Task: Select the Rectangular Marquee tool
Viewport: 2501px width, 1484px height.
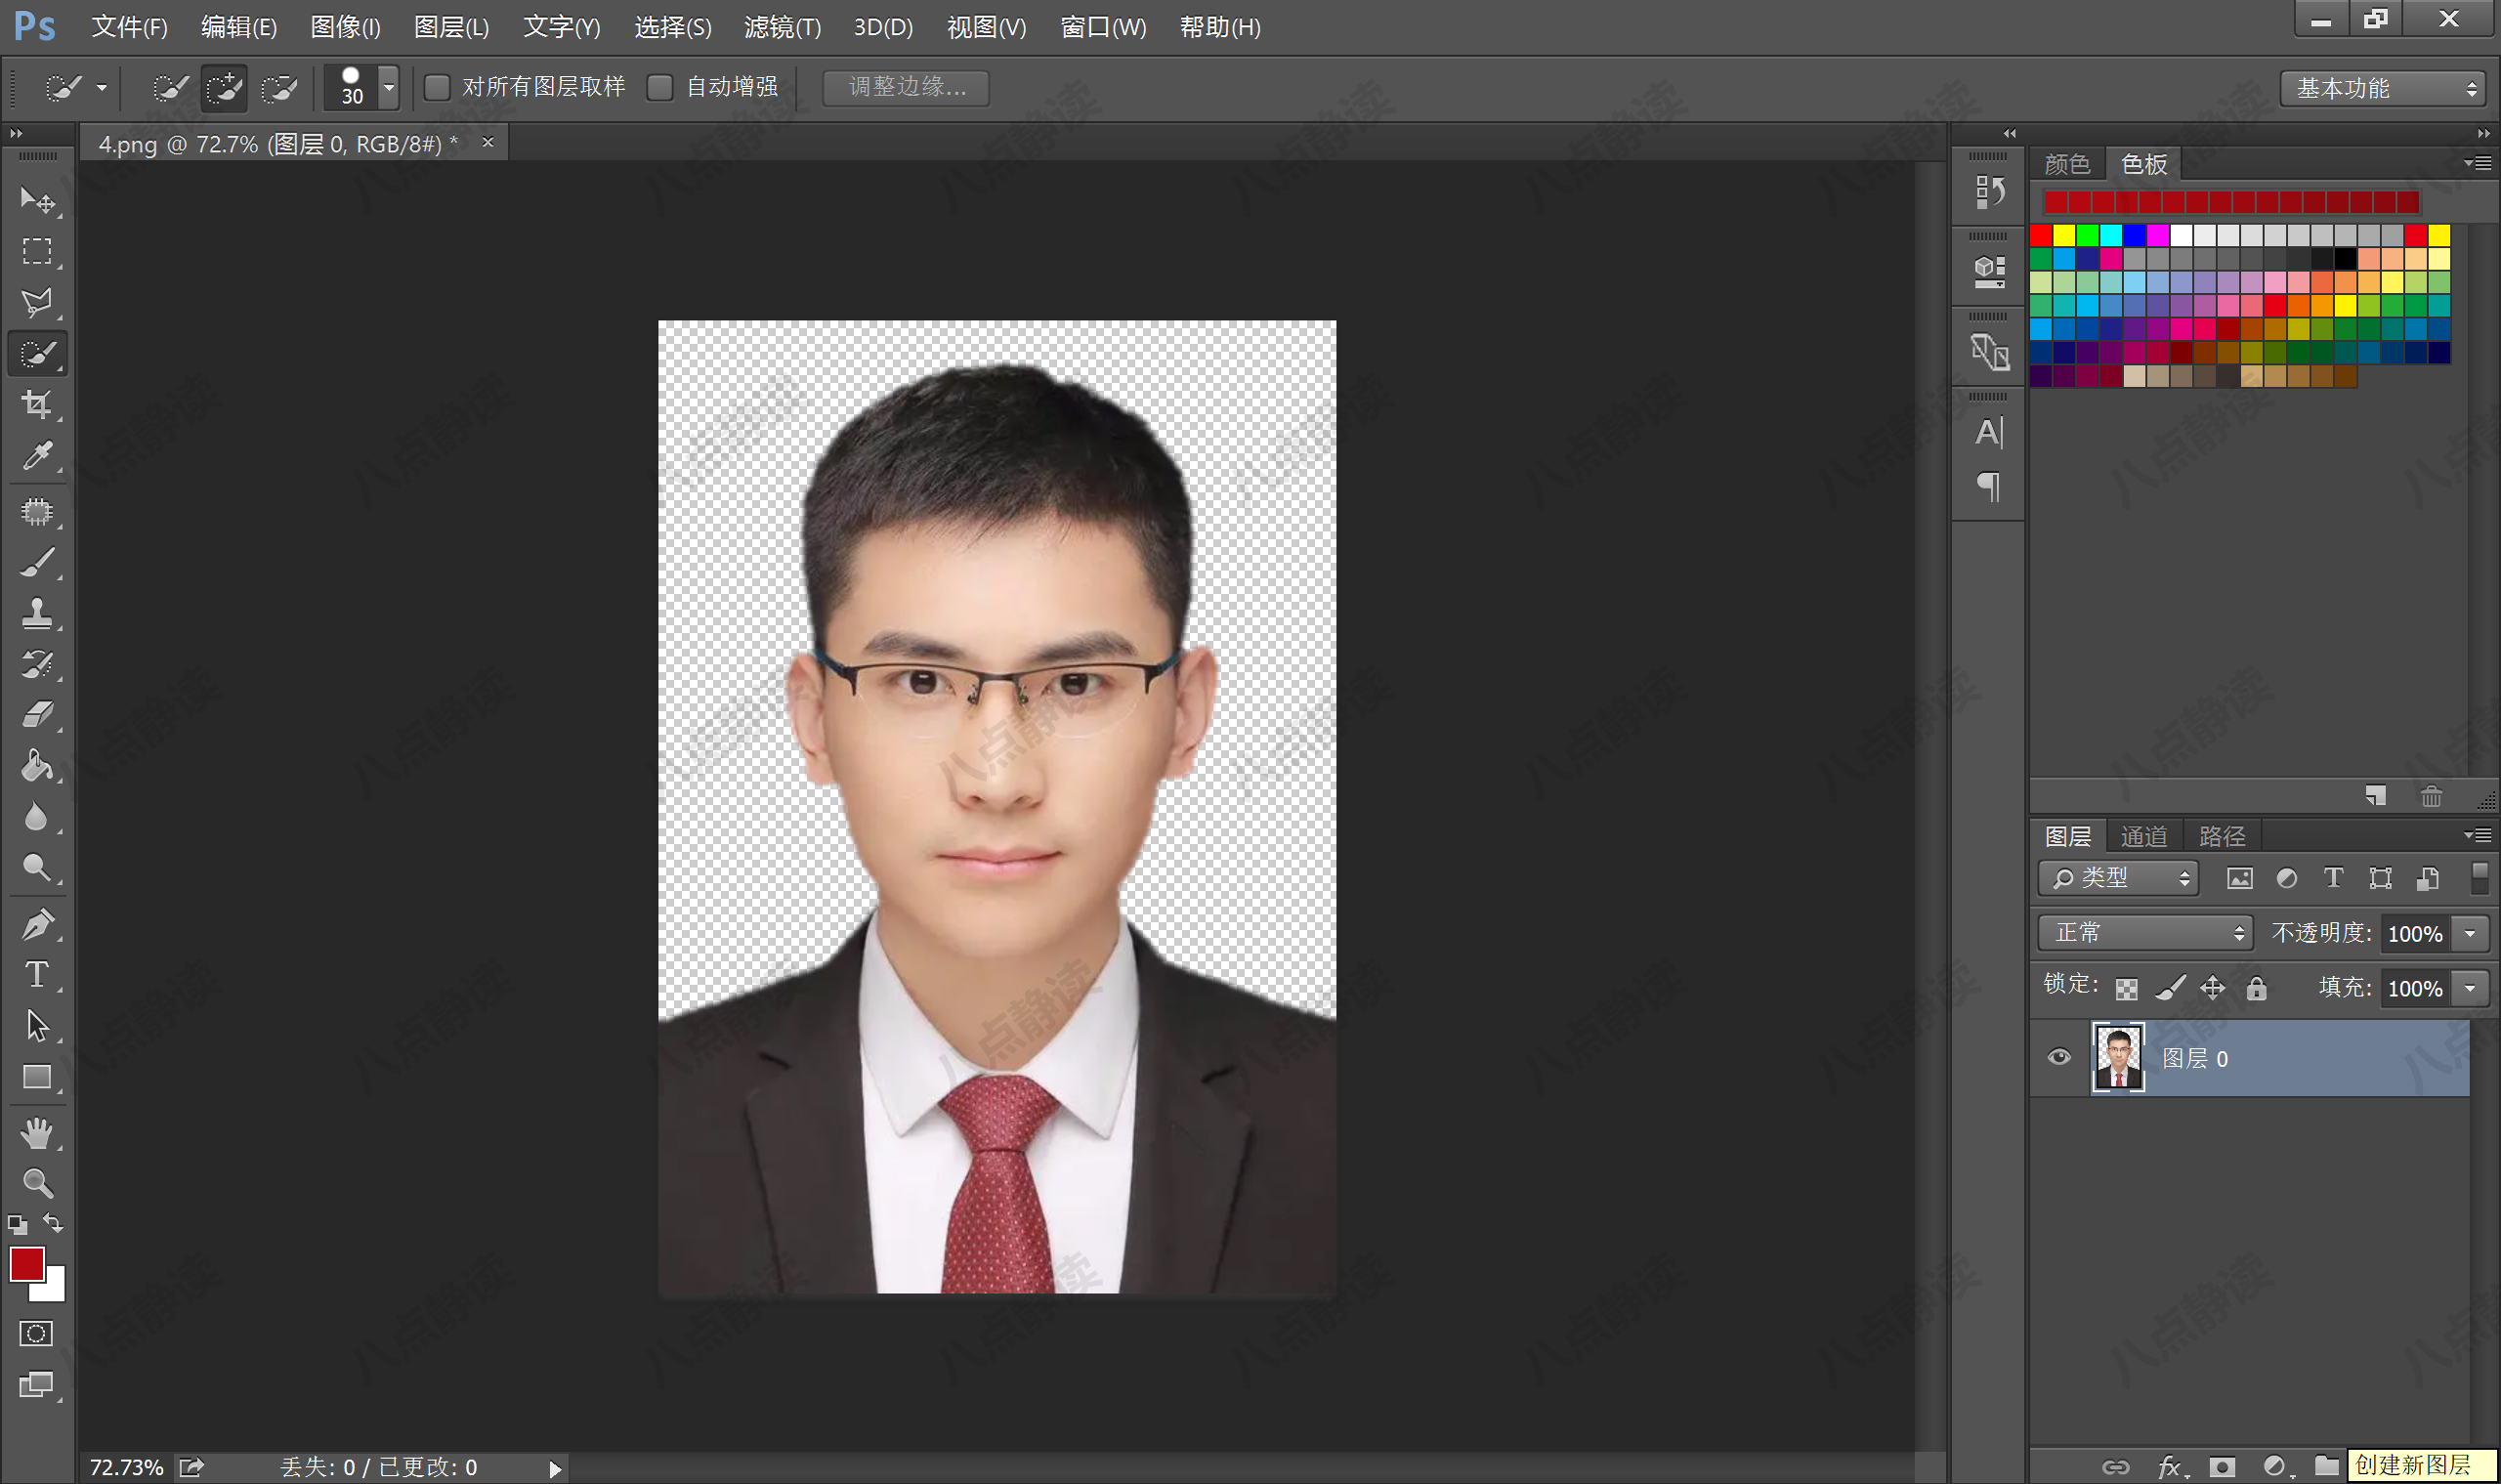Action: tap(37, 251)
